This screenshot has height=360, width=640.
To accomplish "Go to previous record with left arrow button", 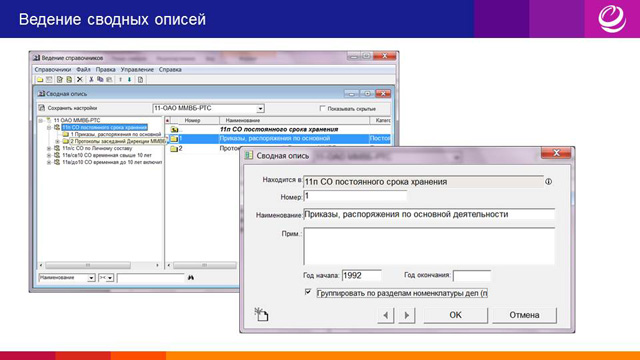I will (x=386, y=315).
